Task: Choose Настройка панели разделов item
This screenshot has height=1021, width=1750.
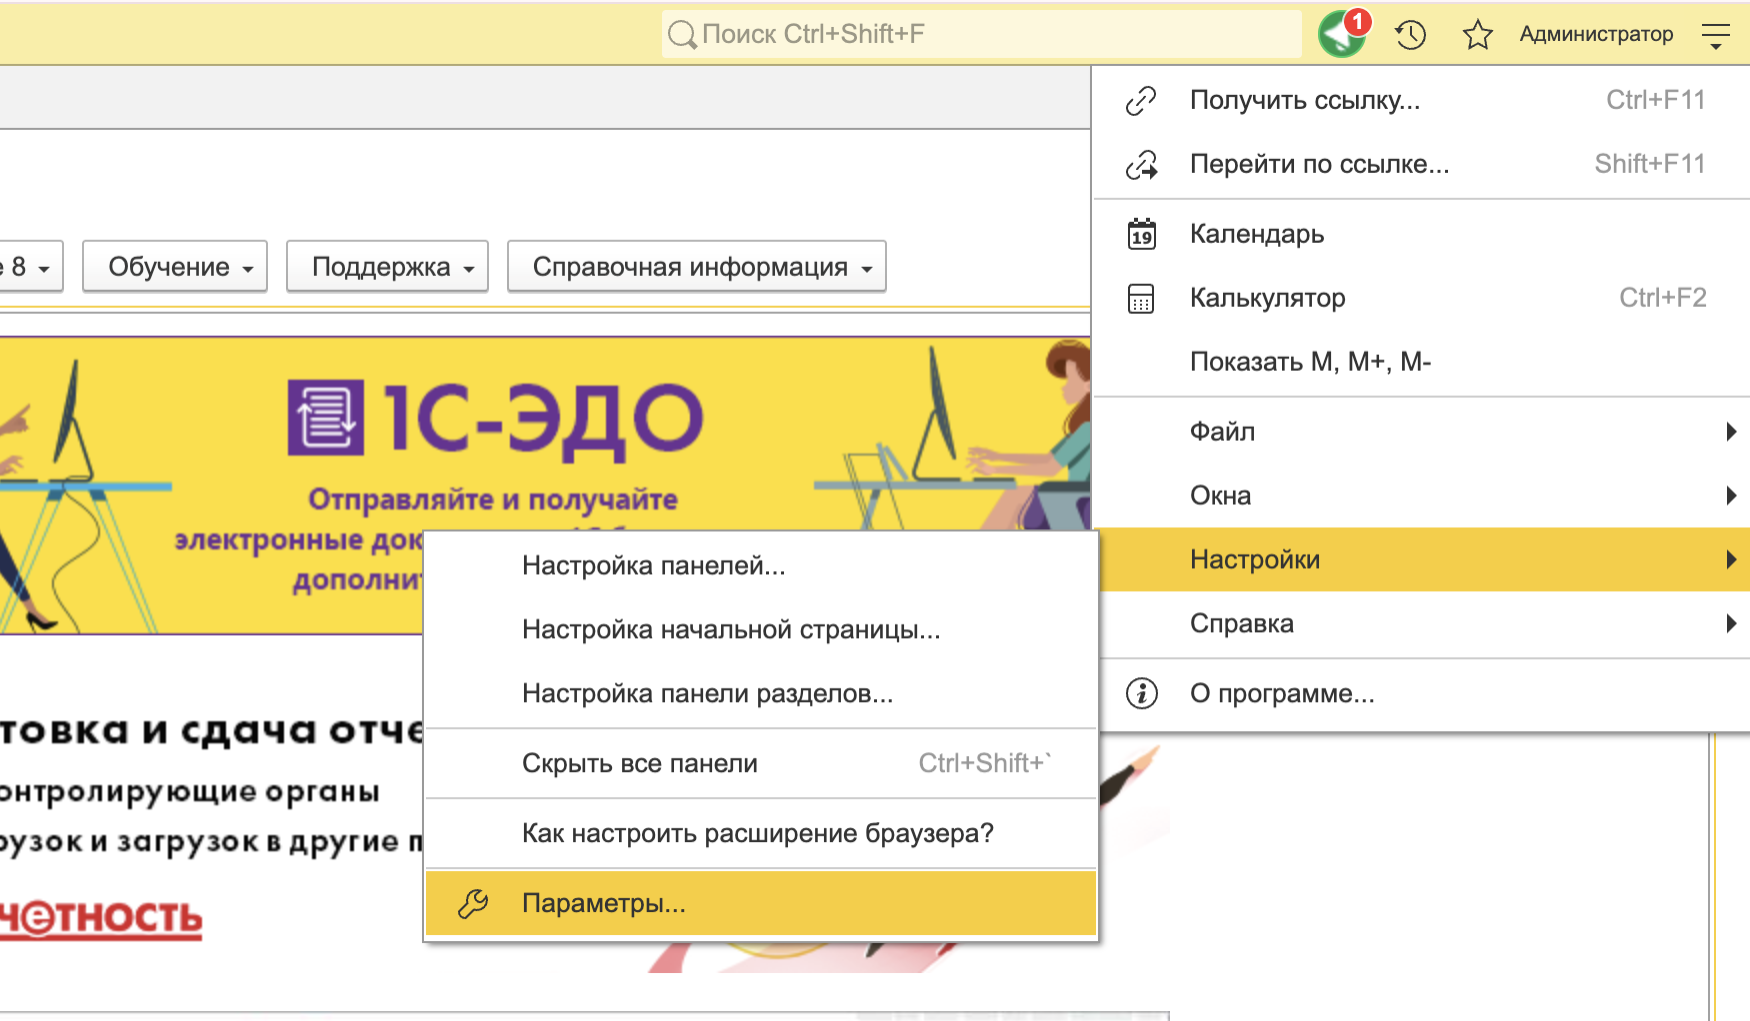Action: tap(761, 694)
